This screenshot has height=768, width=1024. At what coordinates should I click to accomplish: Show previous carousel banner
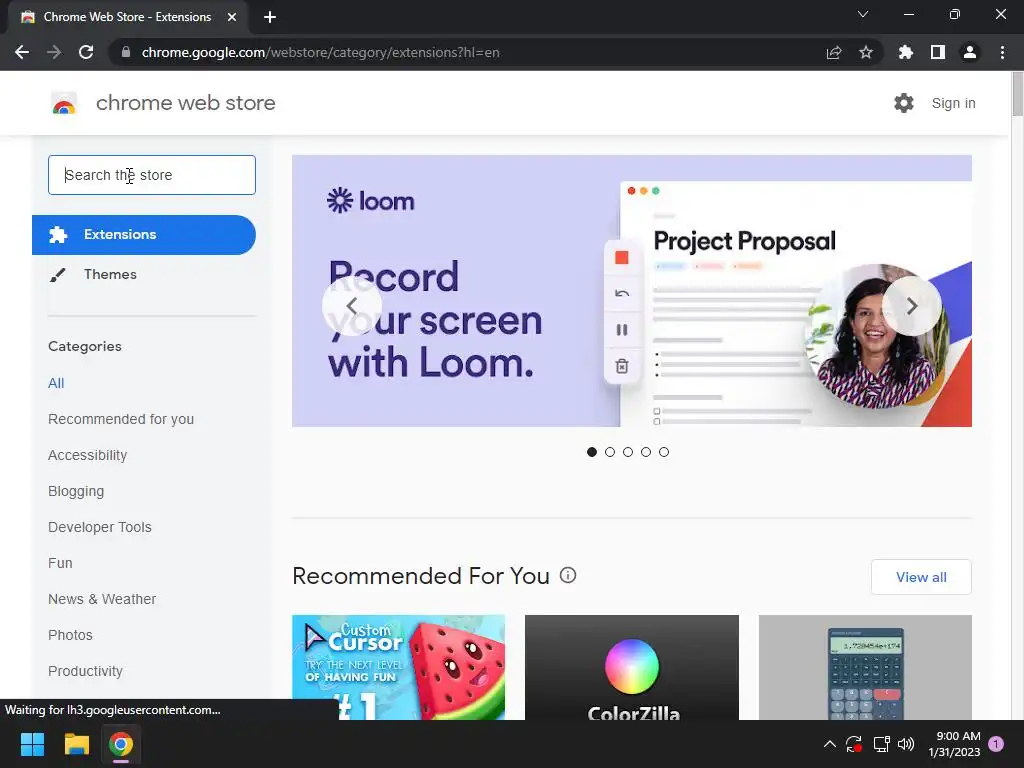[x=352, y=306]
